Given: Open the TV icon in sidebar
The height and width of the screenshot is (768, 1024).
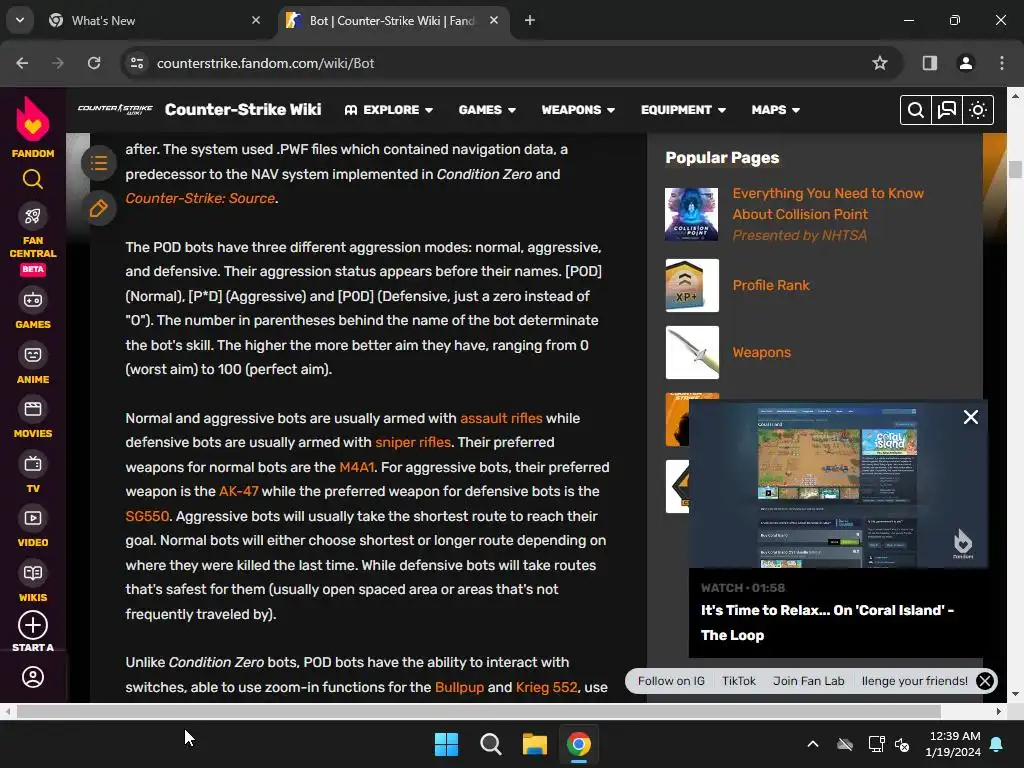Looking at the screenshot, I should click(33, 464).
